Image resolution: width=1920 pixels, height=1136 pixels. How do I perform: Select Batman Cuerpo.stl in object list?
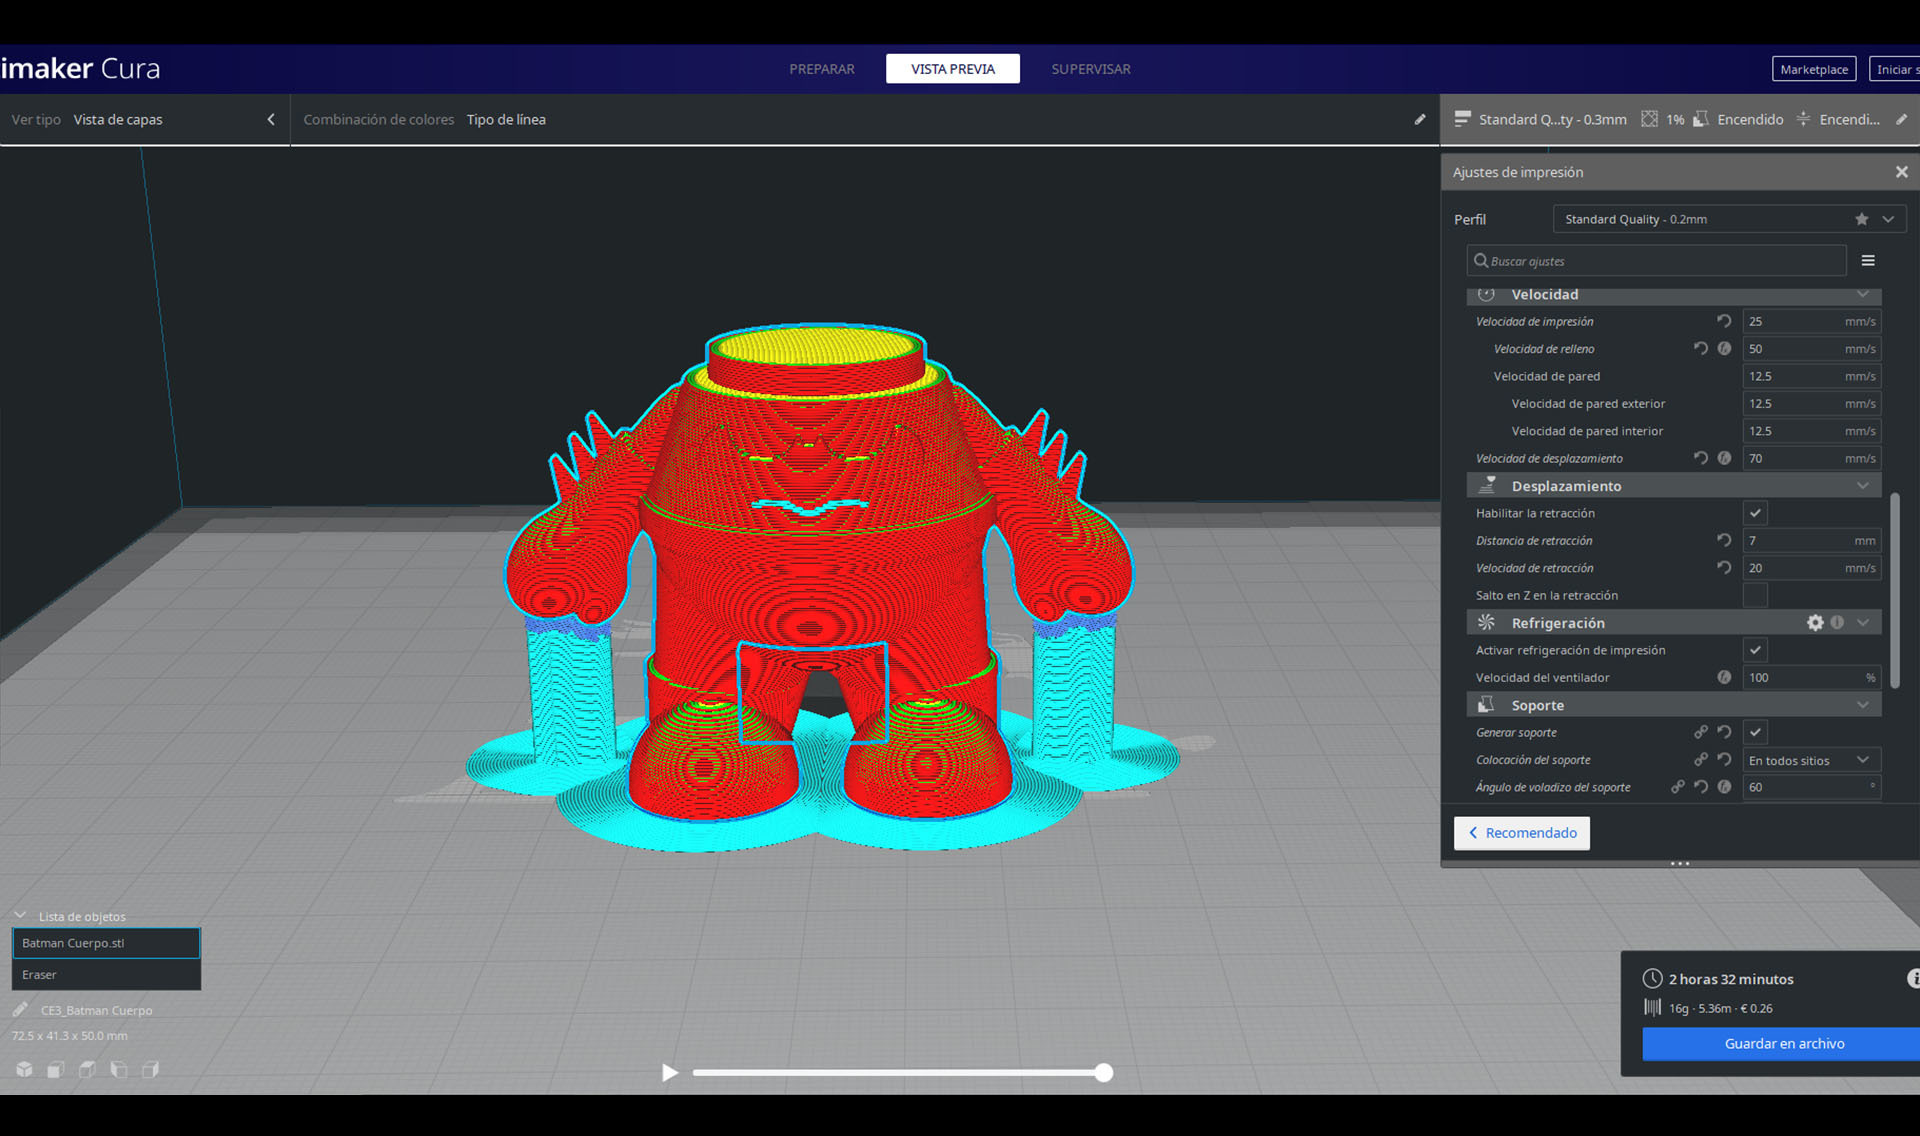point(106,943)
